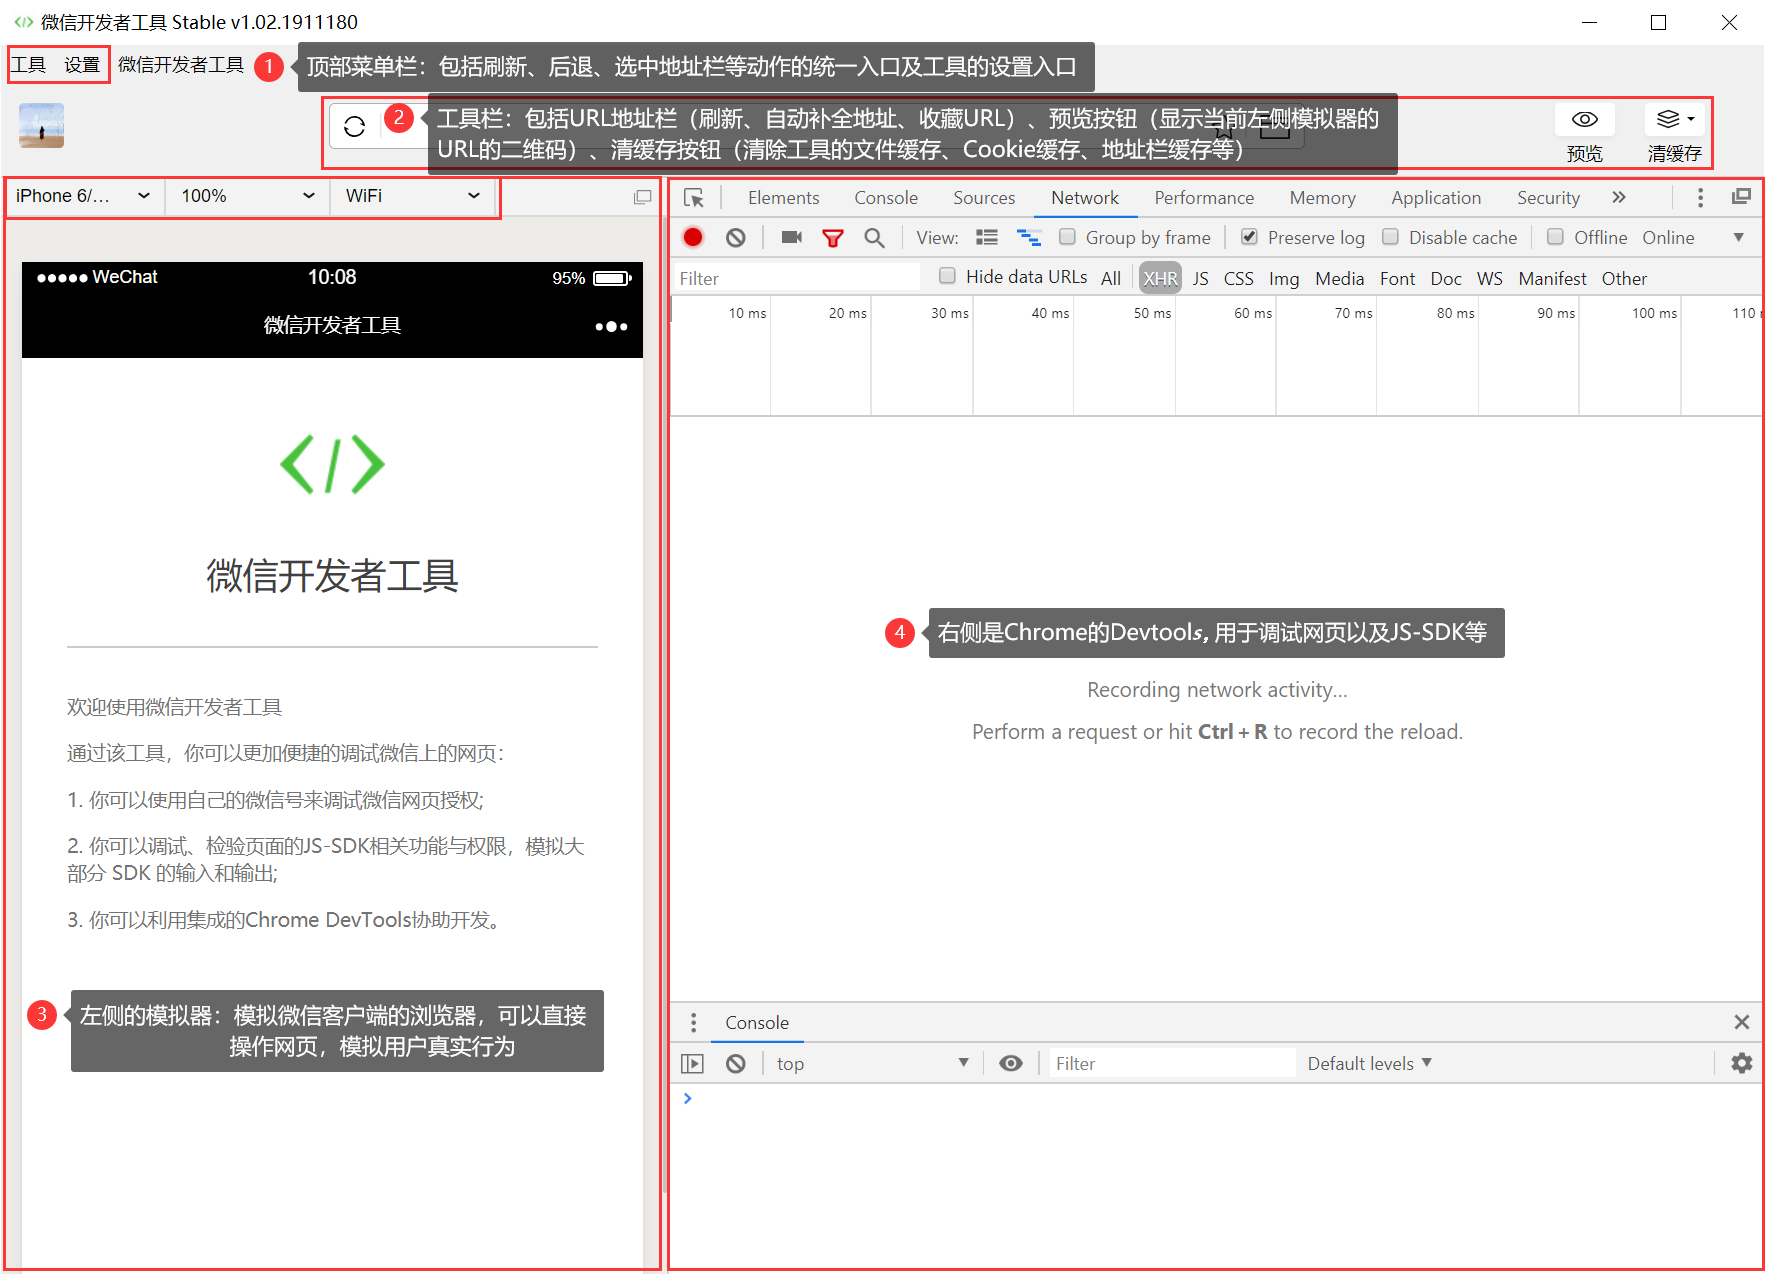Select the large request rows view icon
This screenshot has height=1275, width=1765.
click(x=987, y=238)
